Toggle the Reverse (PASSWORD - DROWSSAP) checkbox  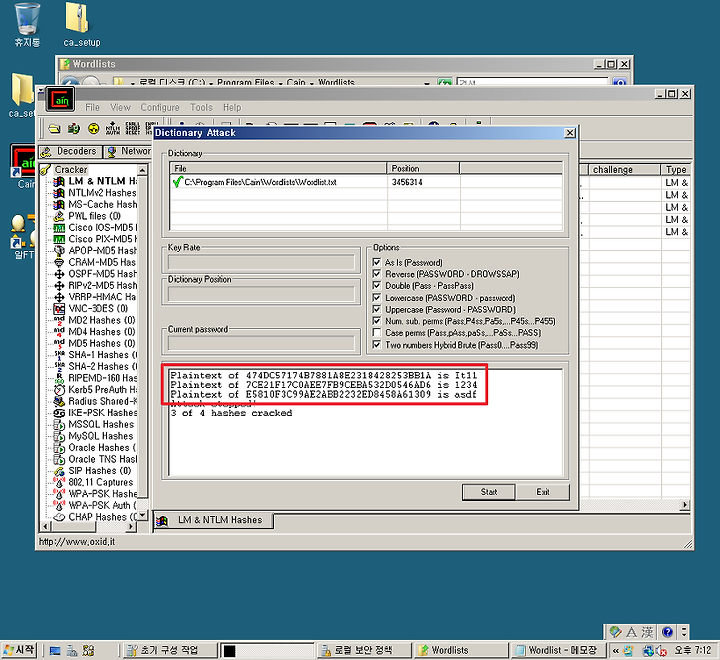[377, 274]
